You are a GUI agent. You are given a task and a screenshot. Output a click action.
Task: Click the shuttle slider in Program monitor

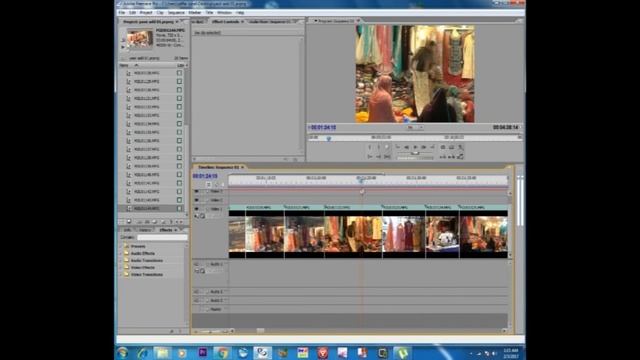point(415,153)
